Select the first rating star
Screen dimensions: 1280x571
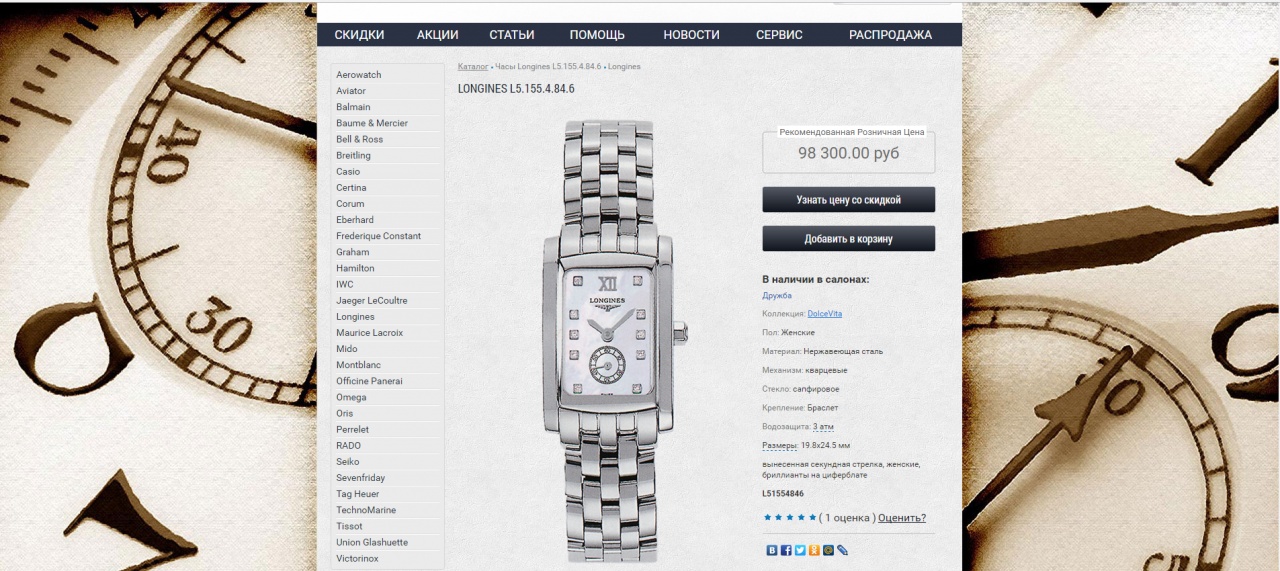point(767,517)
